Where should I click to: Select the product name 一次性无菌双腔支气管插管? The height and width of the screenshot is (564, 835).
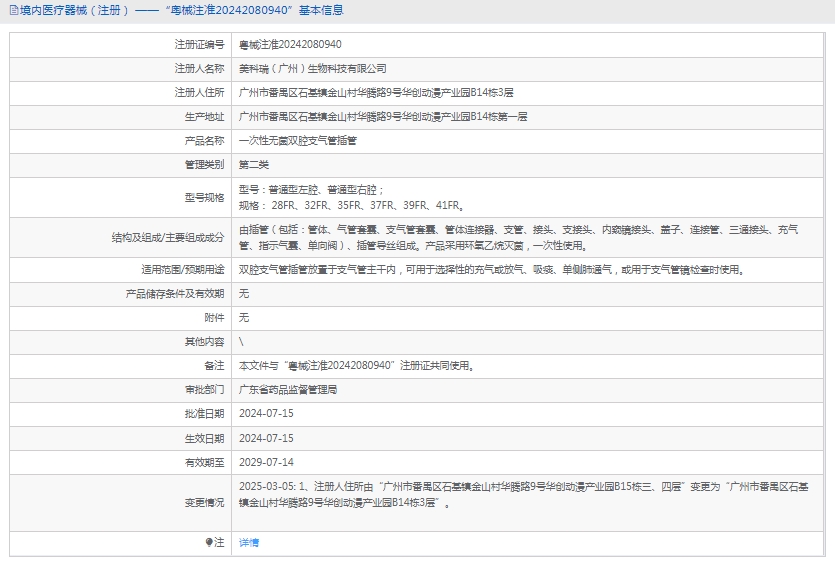[x=297, y=141]
